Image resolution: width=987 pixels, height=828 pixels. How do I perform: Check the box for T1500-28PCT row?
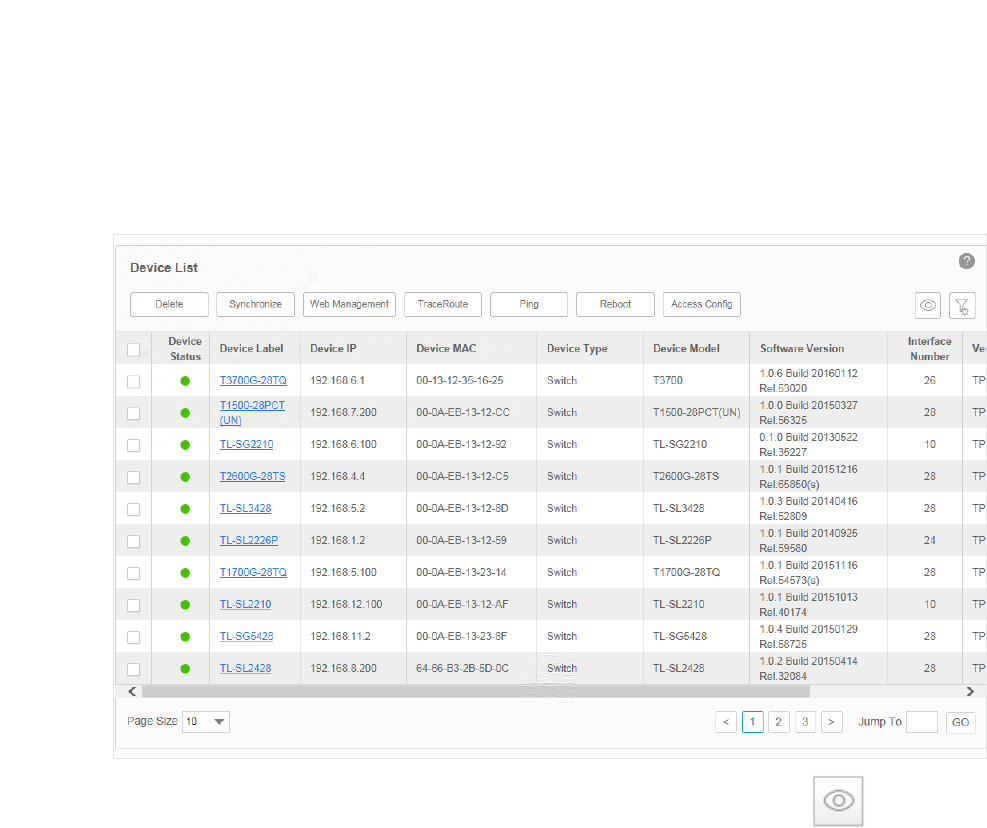pyautogui.click(x=133, y=414)
